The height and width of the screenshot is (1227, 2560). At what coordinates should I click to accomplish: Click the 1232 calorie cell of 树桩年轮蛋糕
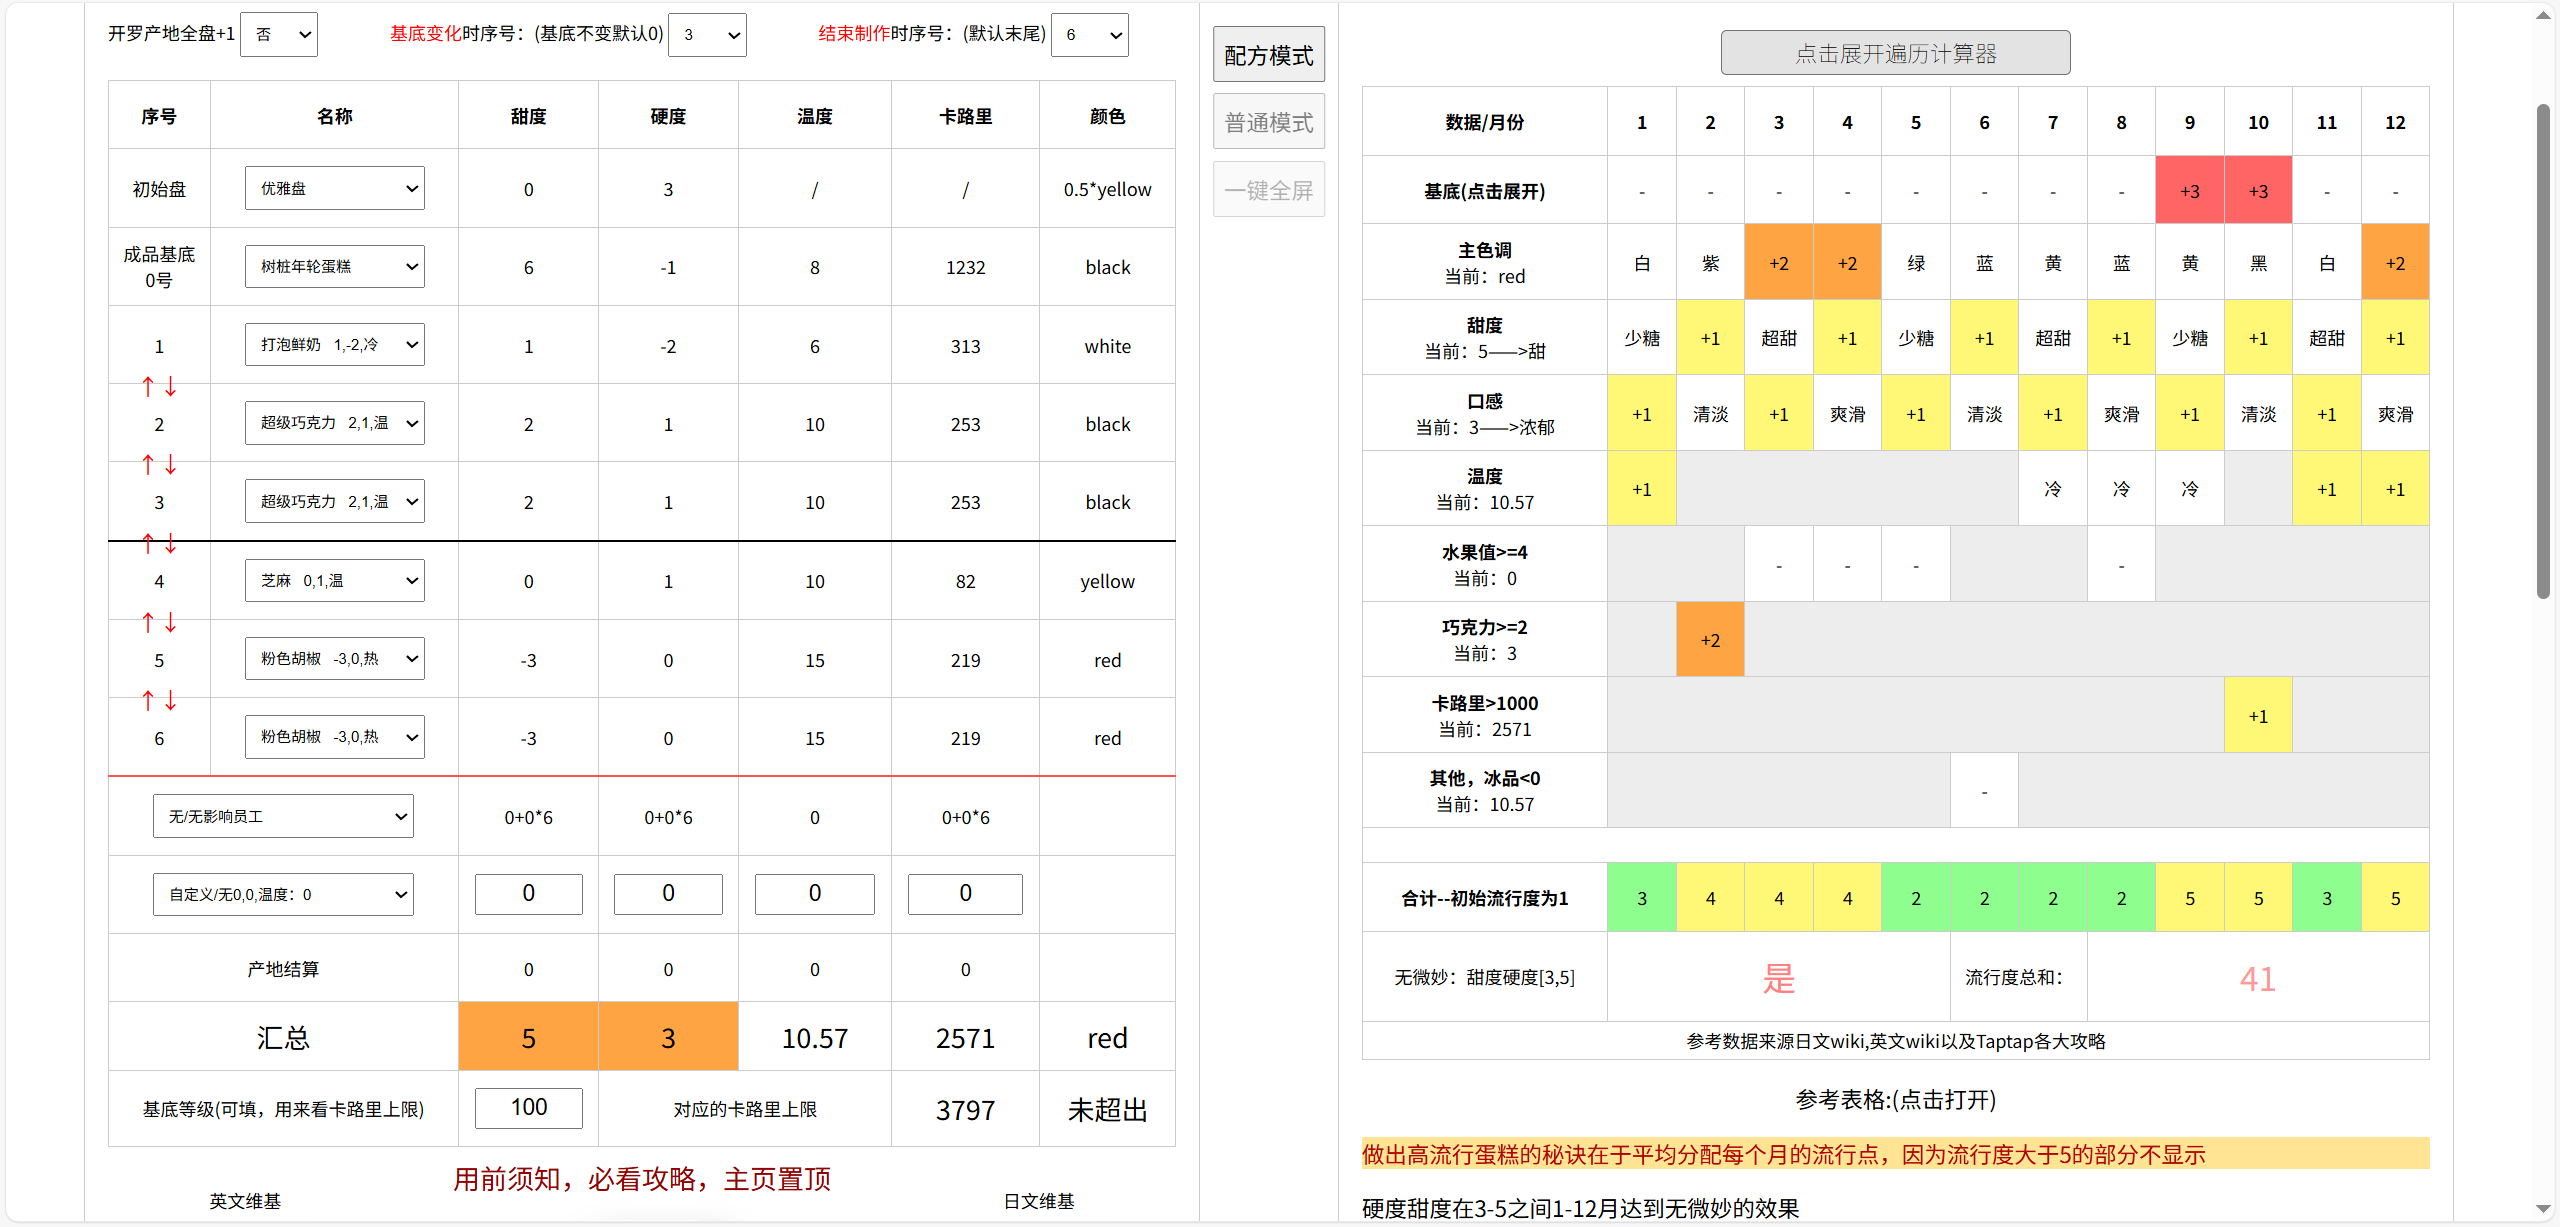[x=965, y=267]
